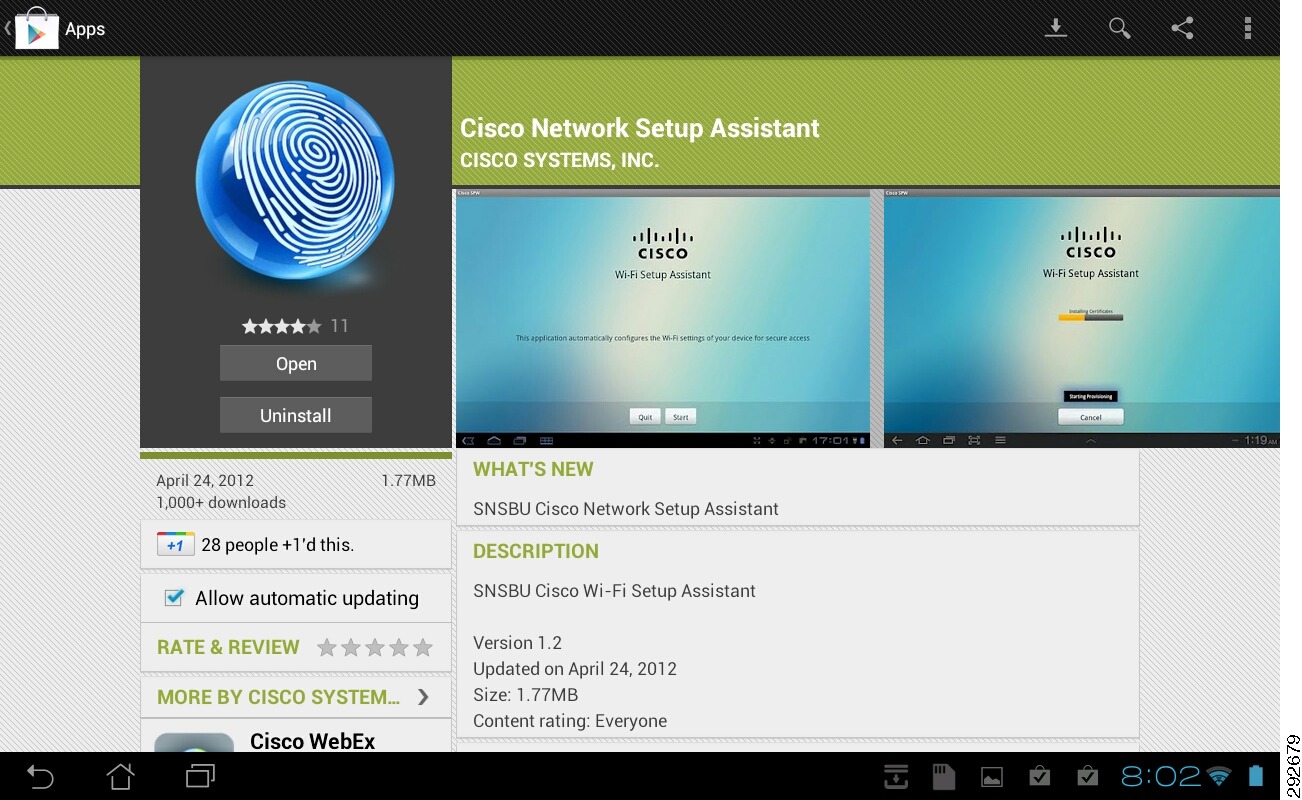This screenshot has height=800, width=1302.
Task: Tap the blue fingerprint app icon
Action: (295, 183)
